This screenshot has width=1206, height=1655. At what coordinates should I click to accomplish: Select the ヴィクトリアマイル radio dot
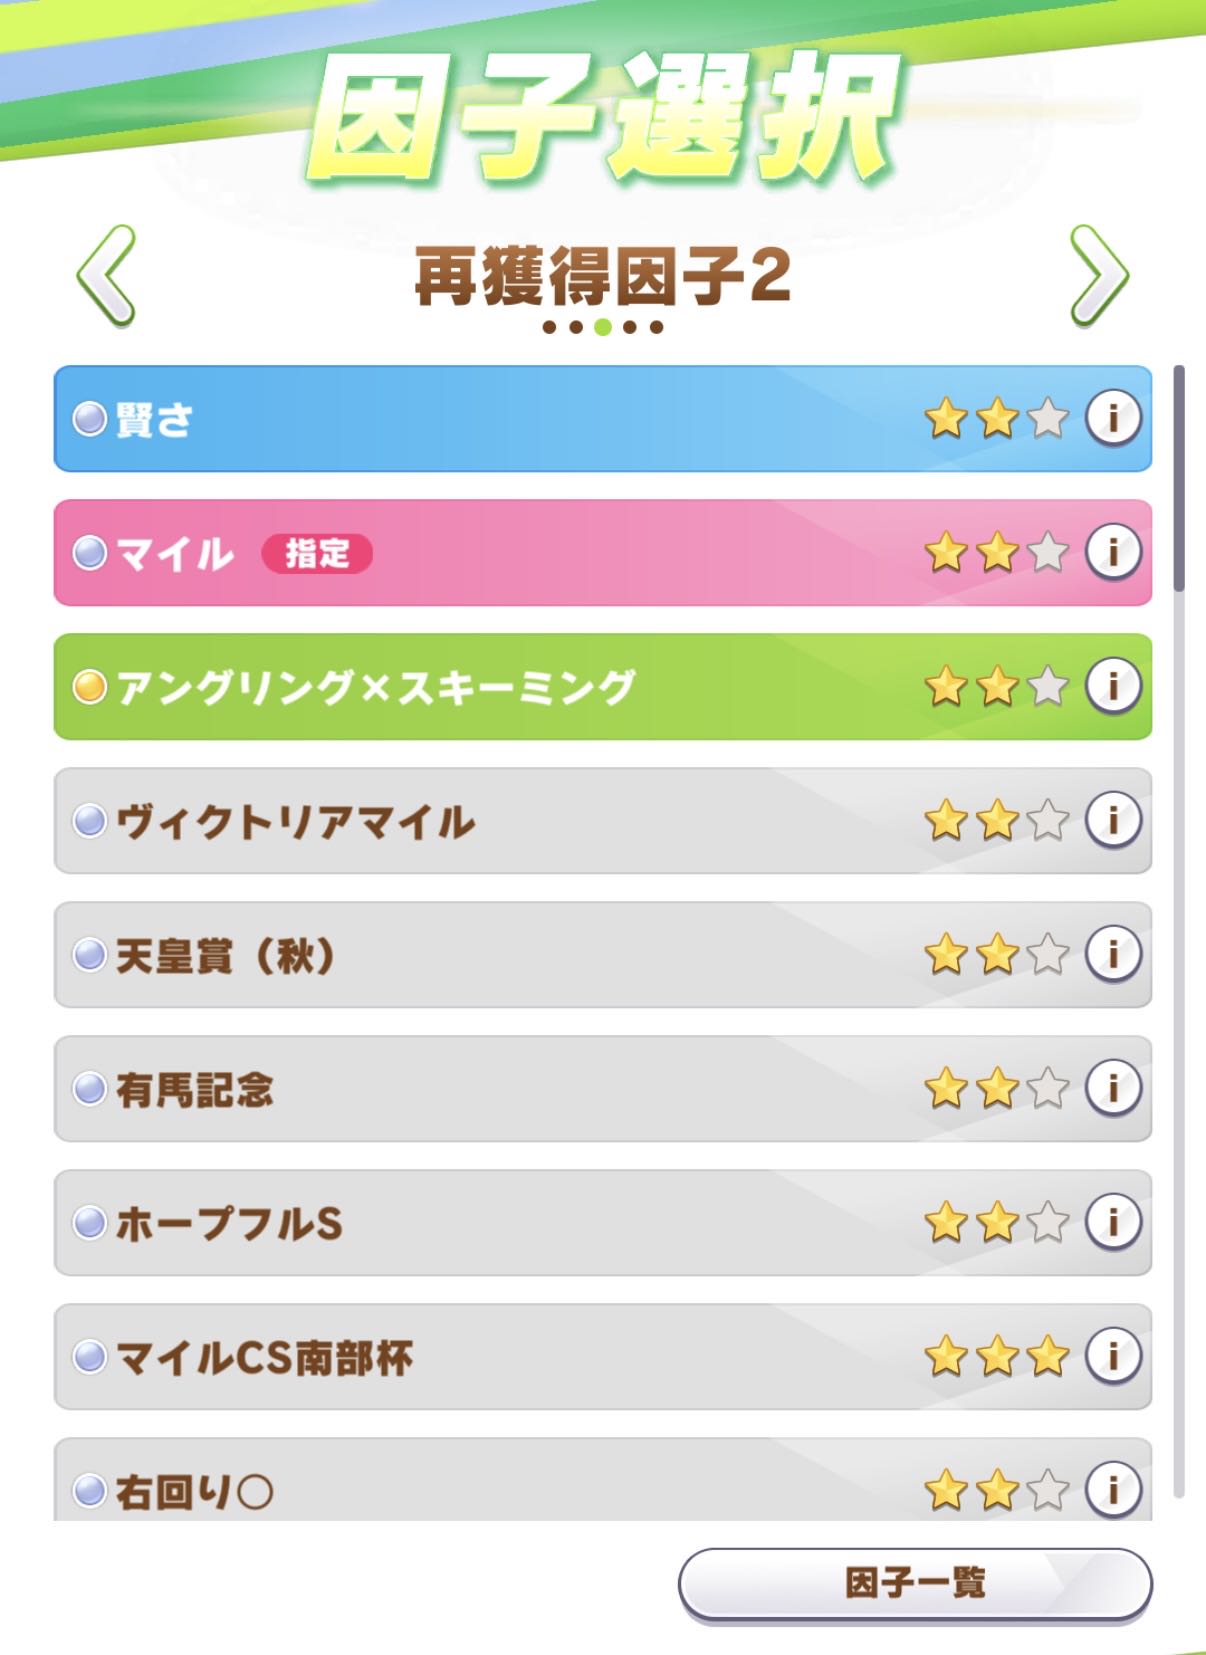[x=89, y=821]
